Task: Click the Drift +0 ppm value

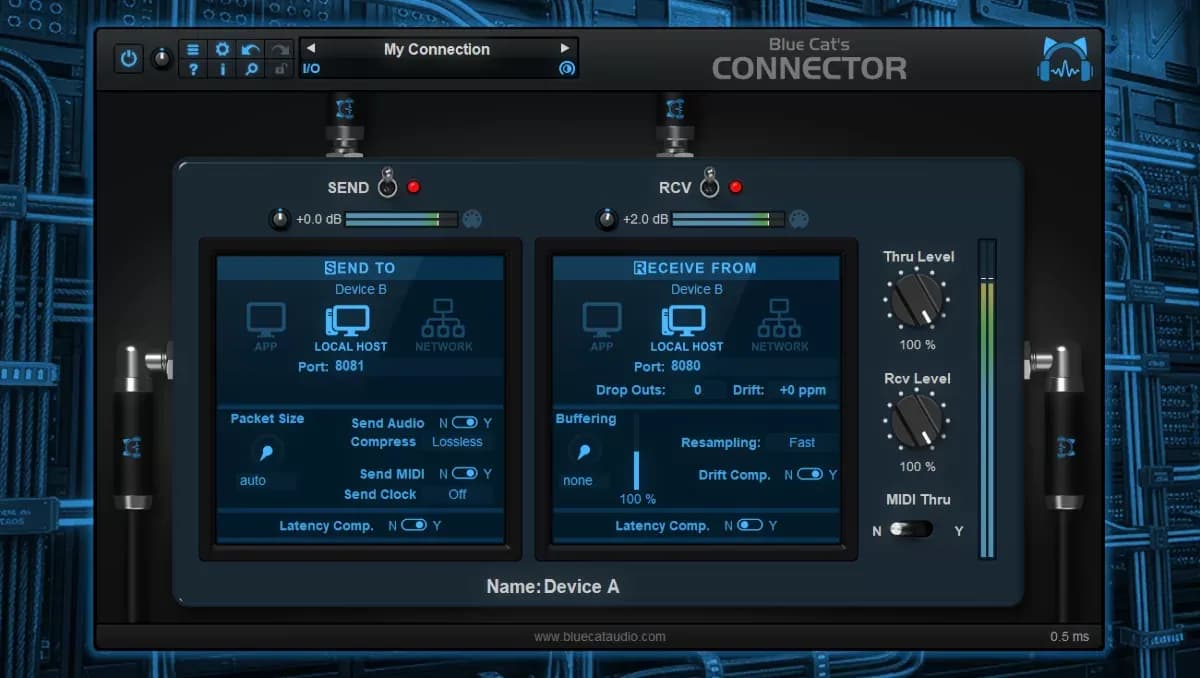Action: 802,390
